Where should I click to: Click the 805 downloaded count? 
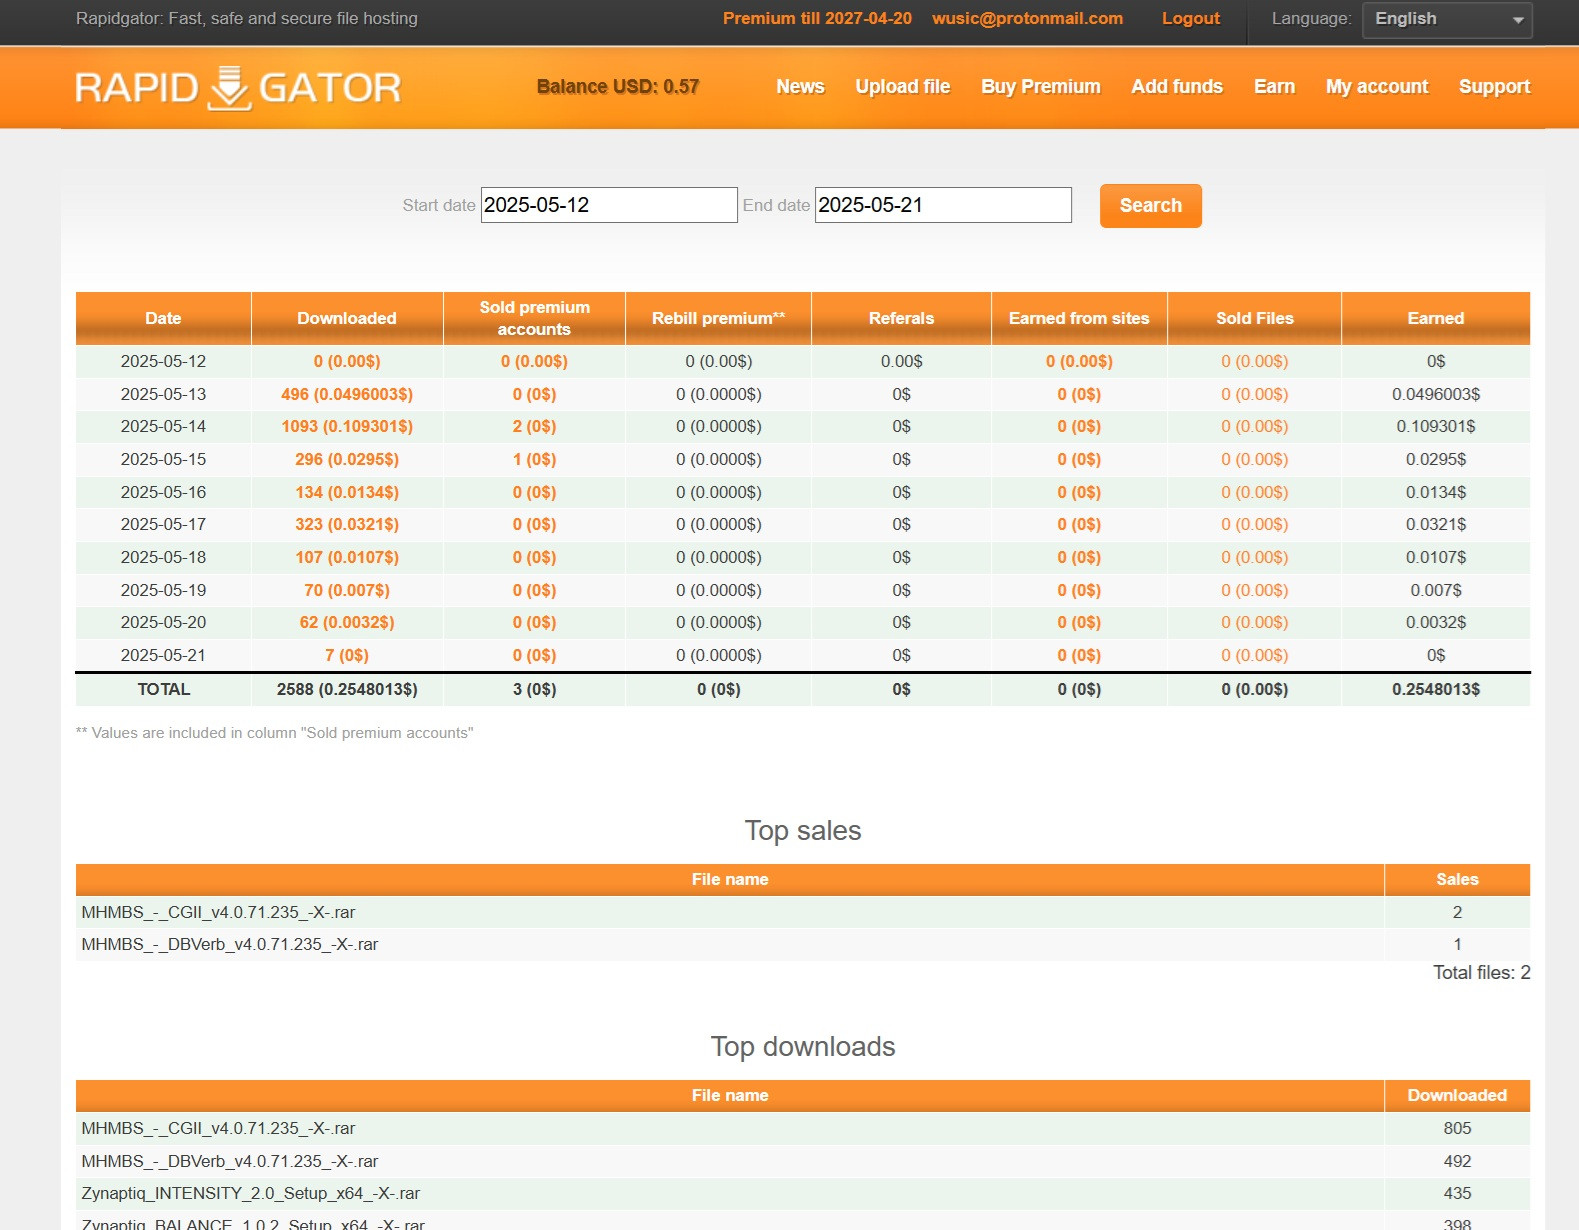point(1457,1128)
